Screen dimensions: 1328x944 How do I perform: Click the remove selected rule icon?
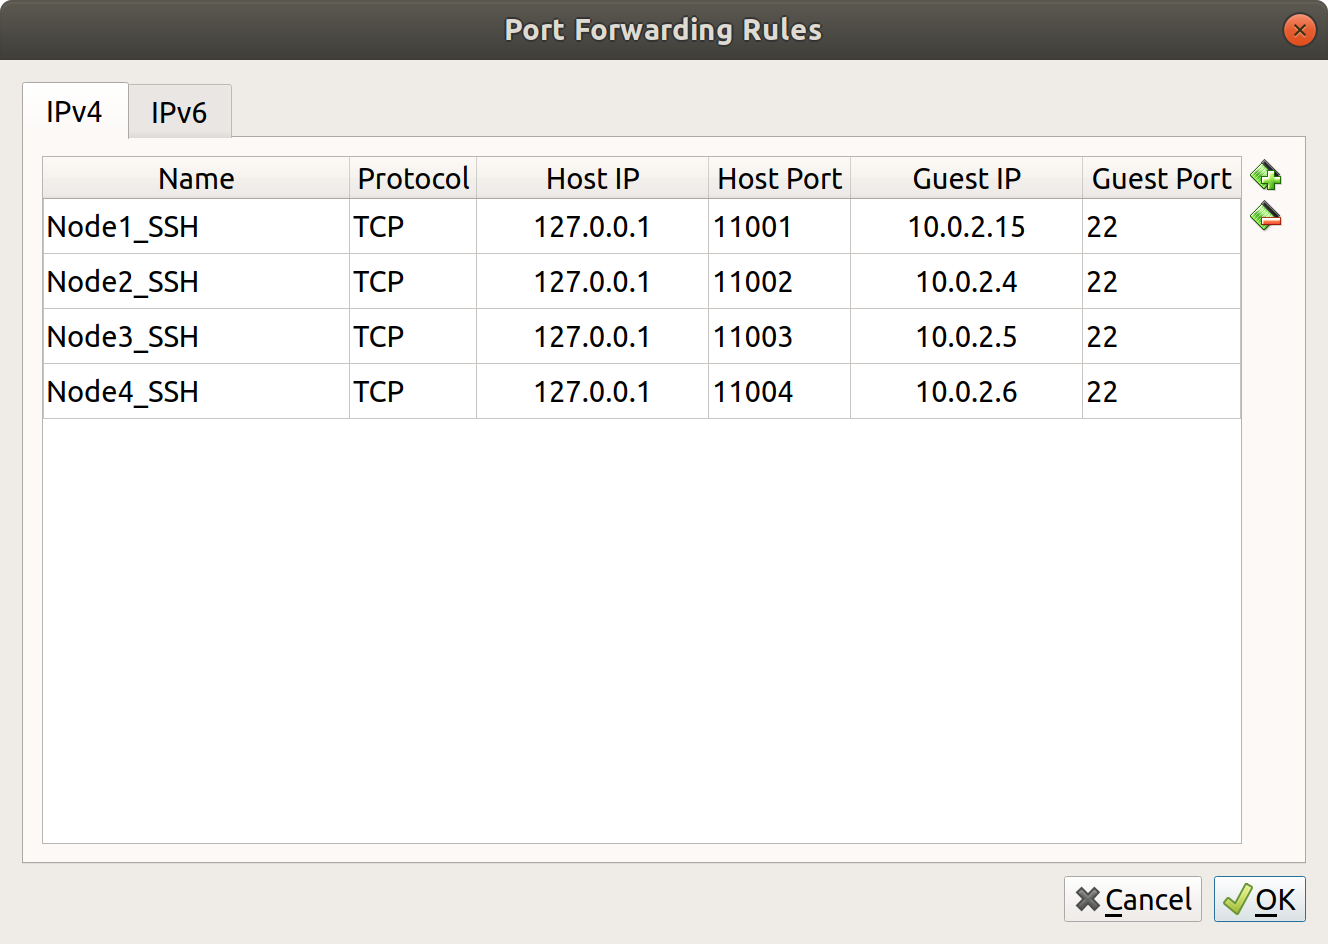1266,216
